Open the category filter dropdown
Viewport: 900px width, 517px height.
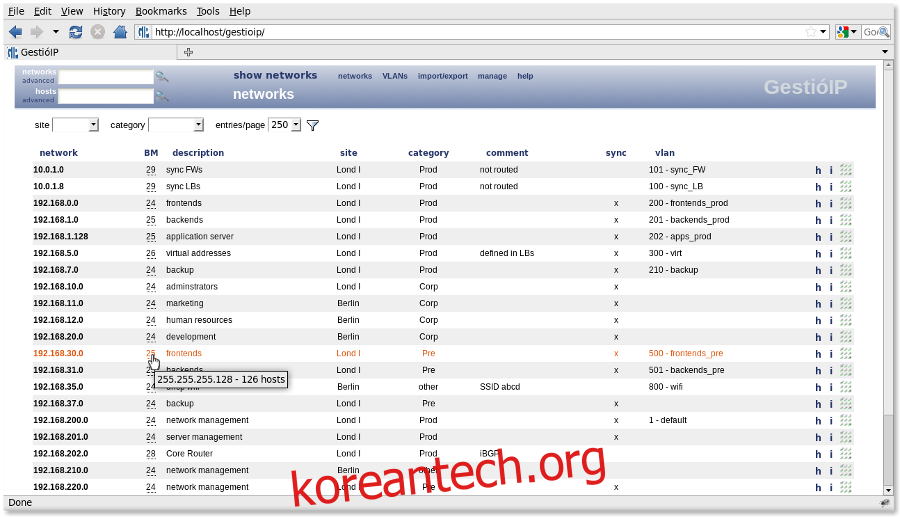[176, 125]
